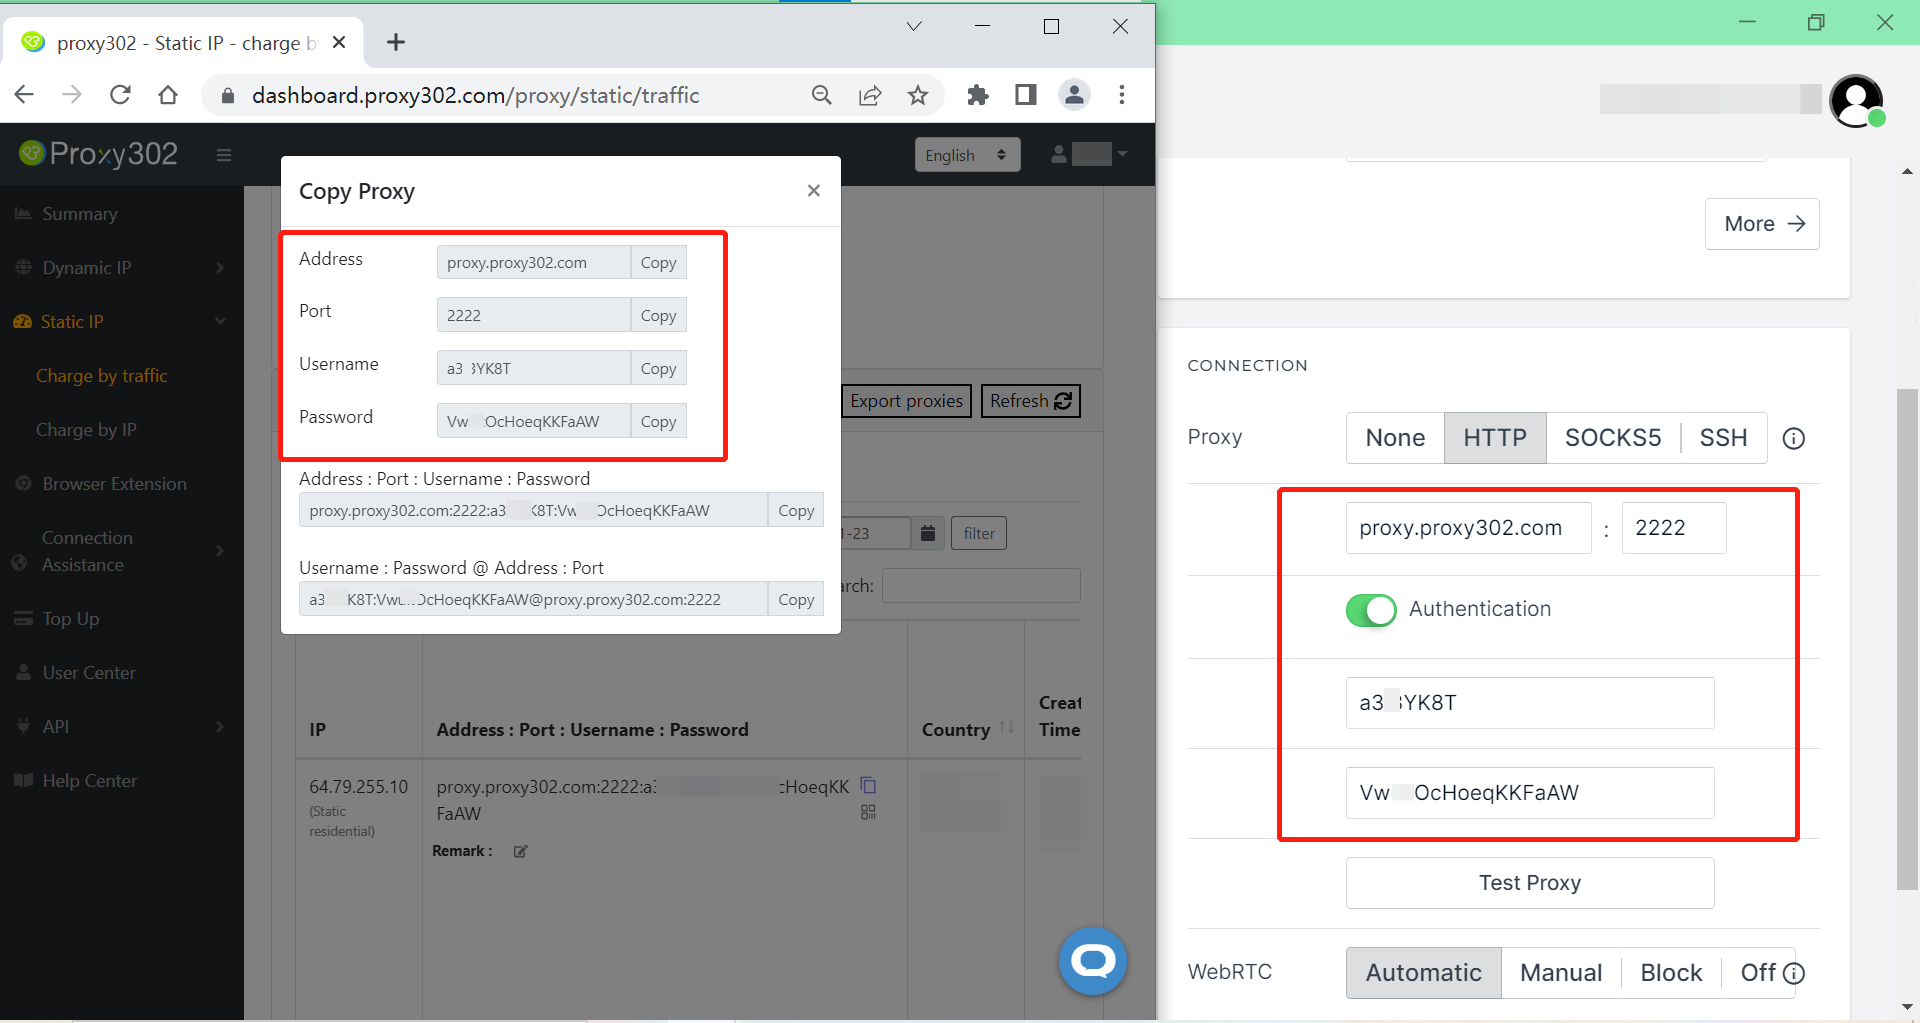This screenshot has width=1920, height=1023.
Task: Copy the proxy Password
Action: (x=658, y=422)
